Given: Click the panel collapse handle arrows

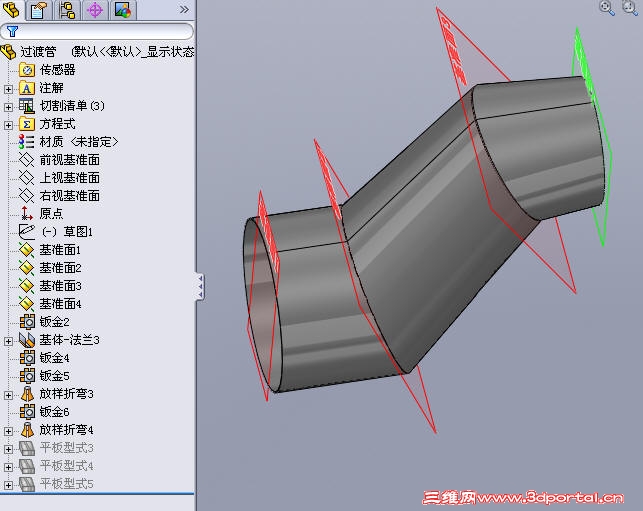Looking at the screenshot, I should 200,287.
